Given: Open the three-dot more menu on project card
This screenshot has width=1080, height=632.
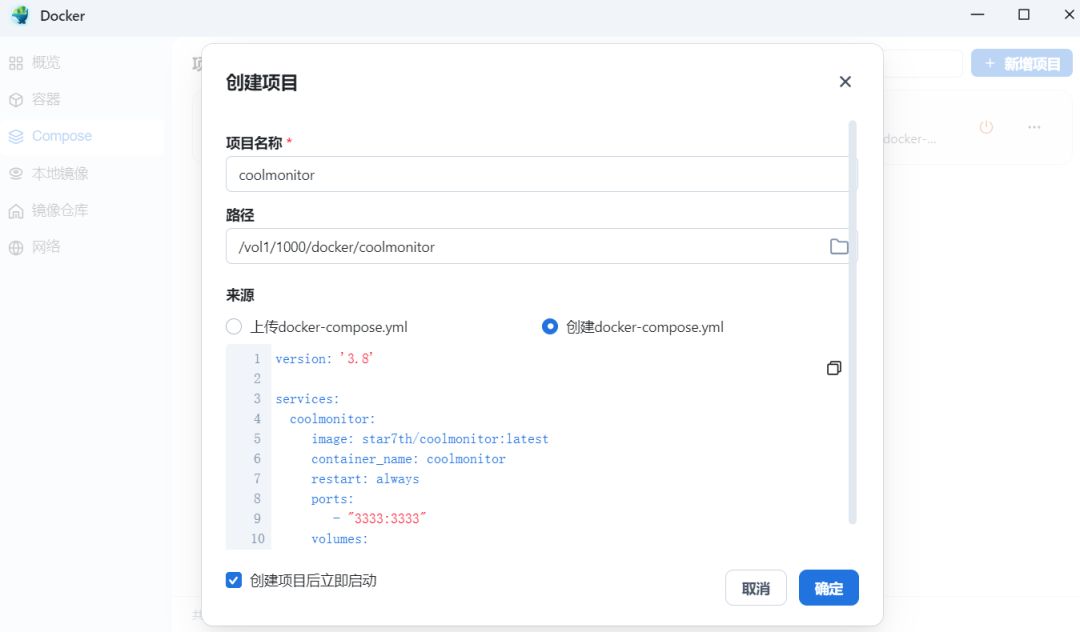Looking at the screenshot, I should coord(1034,127).
